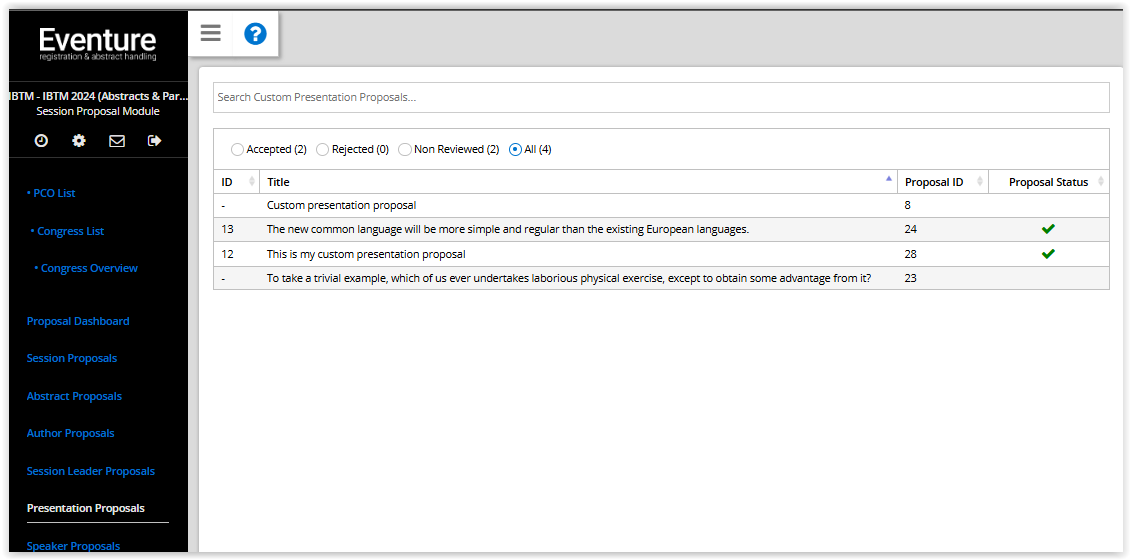The image size is (1131, 560).
Task: Open the clock history icon in sidebar
Action: coord(42,141)
